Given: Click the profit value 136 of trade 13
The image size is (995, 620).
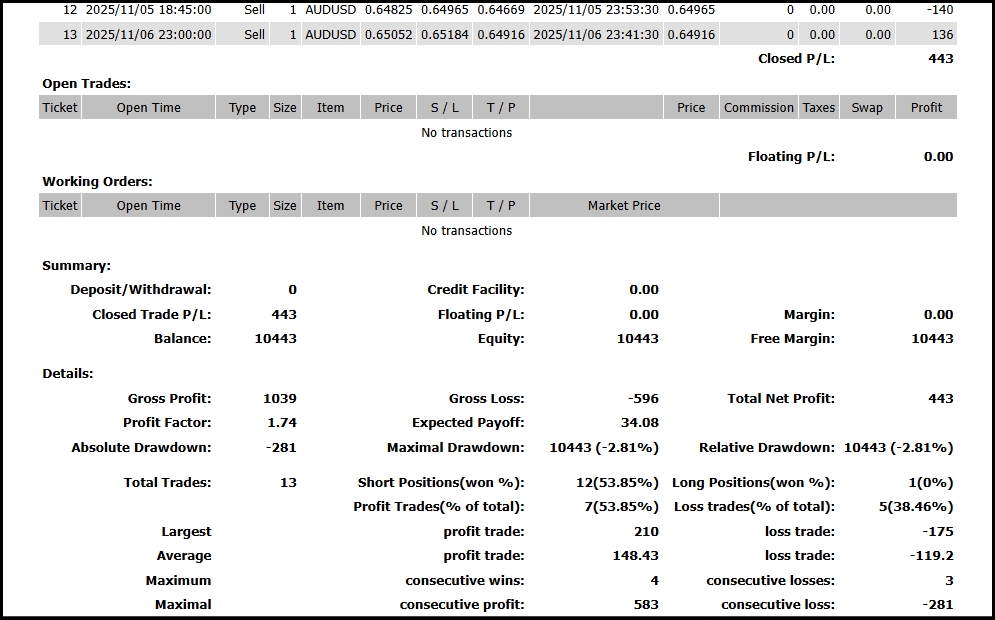Looking at the screenshot, I should point(941,35).
